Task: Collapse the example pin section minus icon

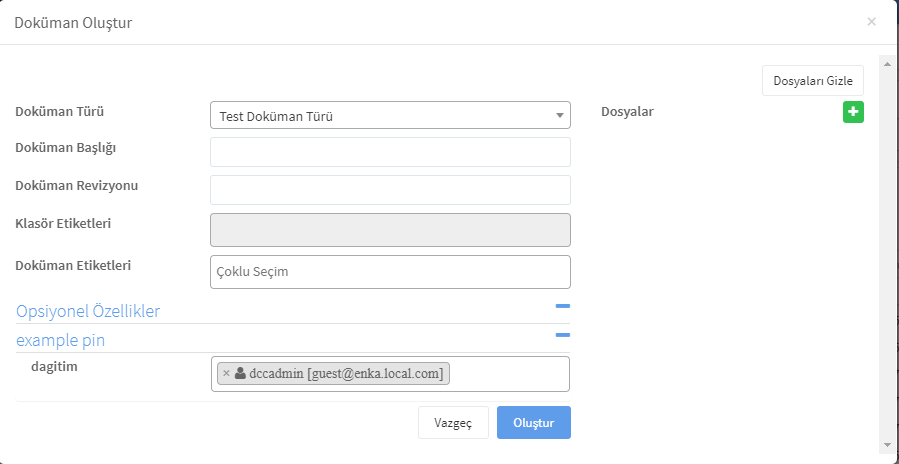Action: (x=563, y=335)
